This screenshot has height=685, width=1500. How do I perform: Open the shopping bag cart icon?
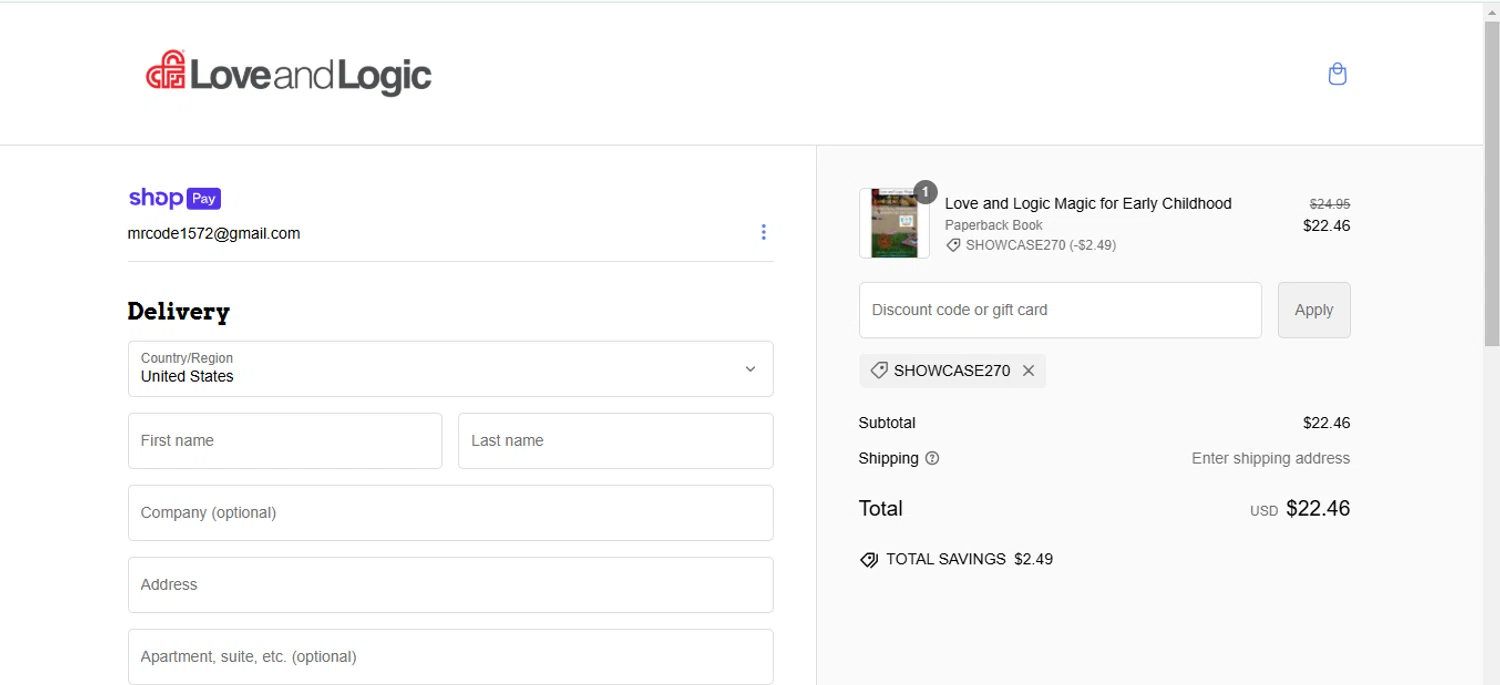coord(1337,74)
